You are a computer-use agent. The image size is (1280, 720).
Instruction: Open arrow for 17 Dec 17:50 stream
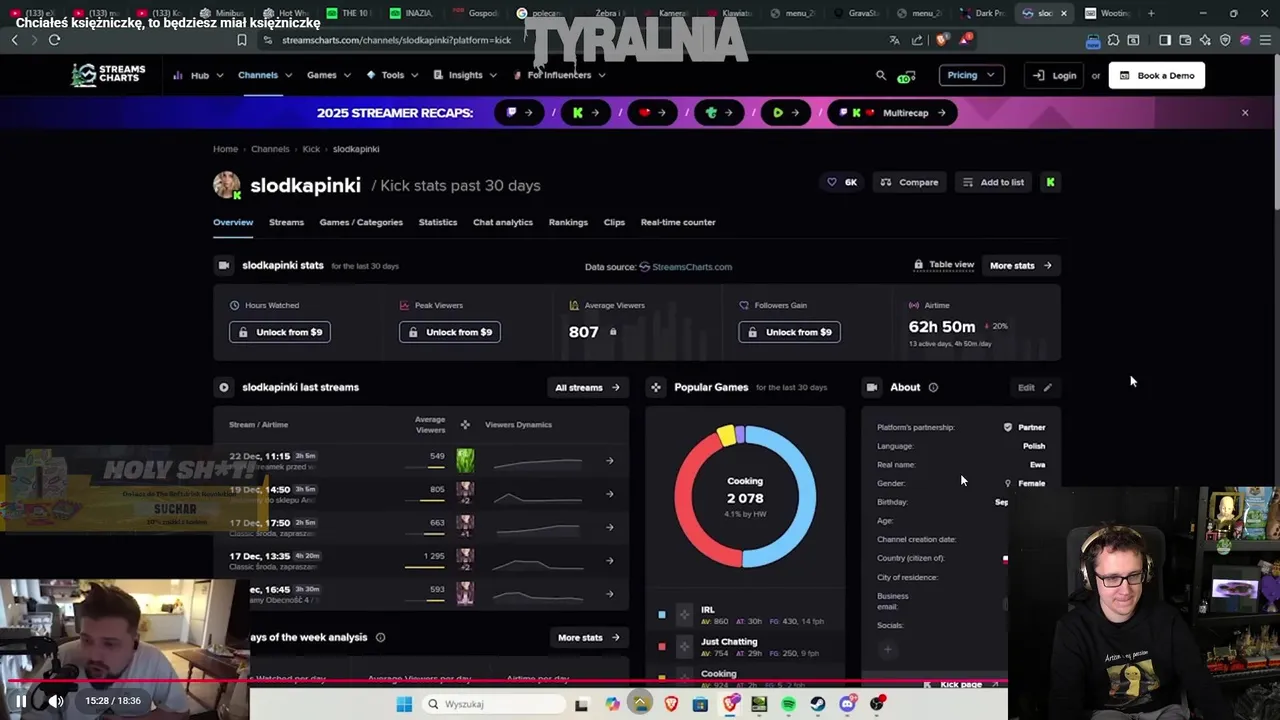[610, 527]
